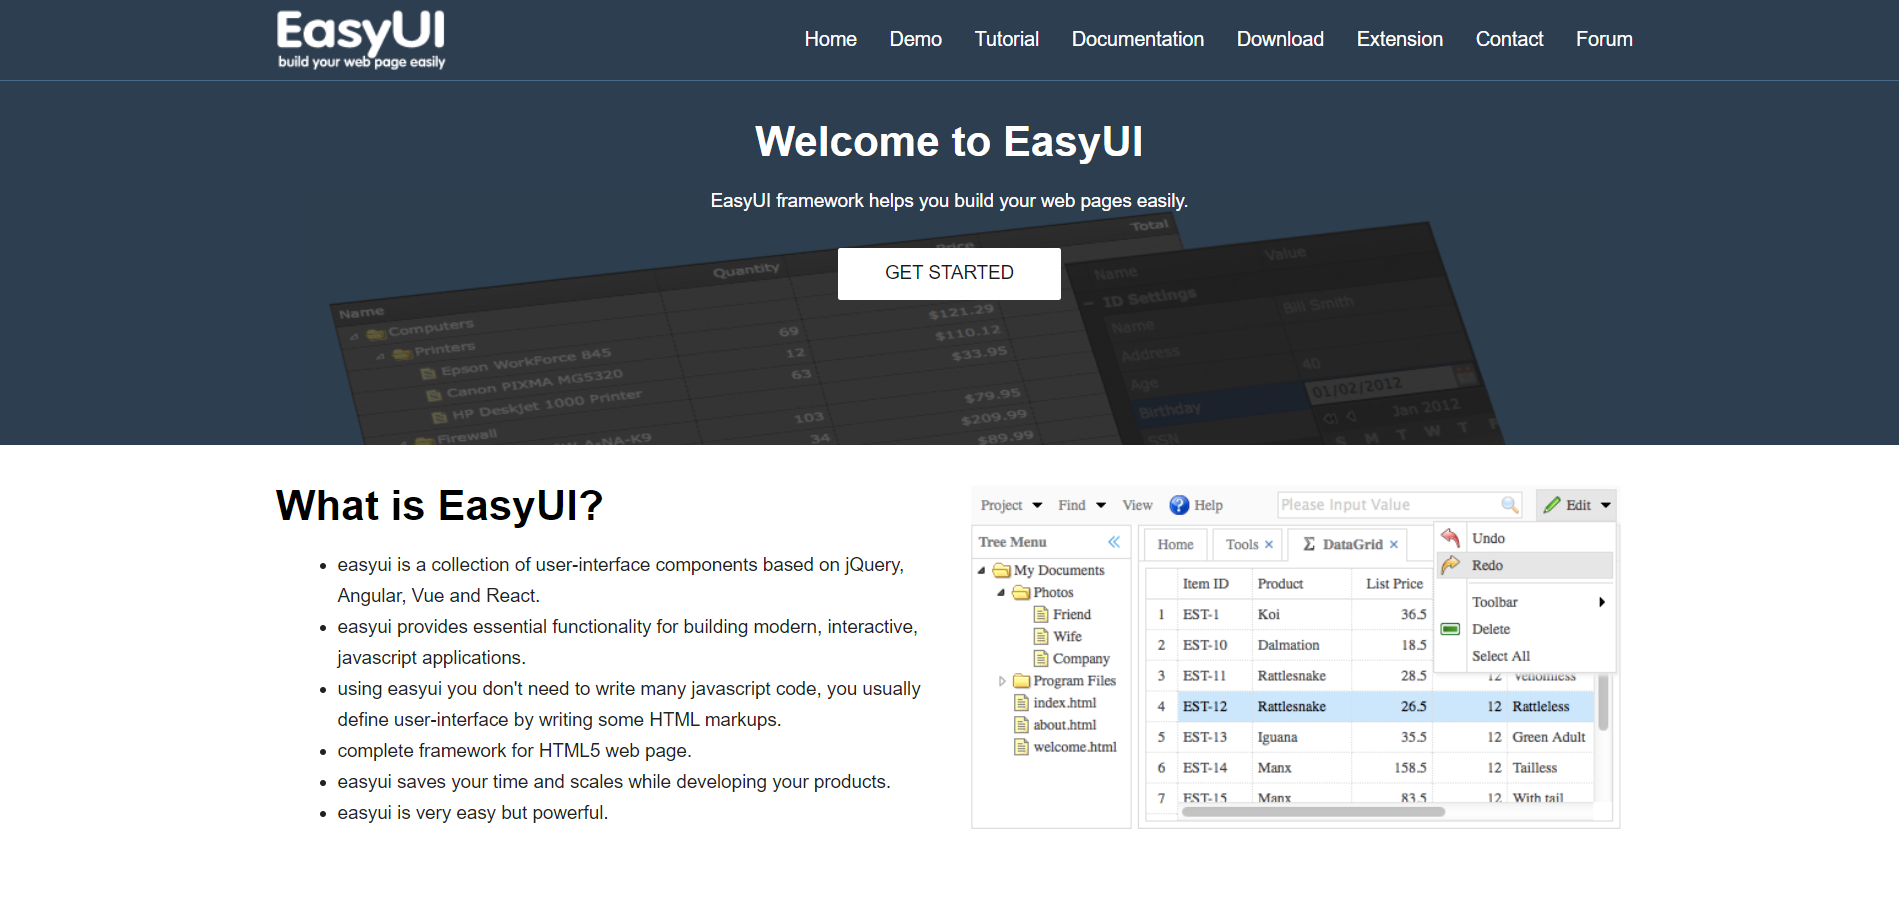Click the Program Files folder icon

[x=1021, y=680]
